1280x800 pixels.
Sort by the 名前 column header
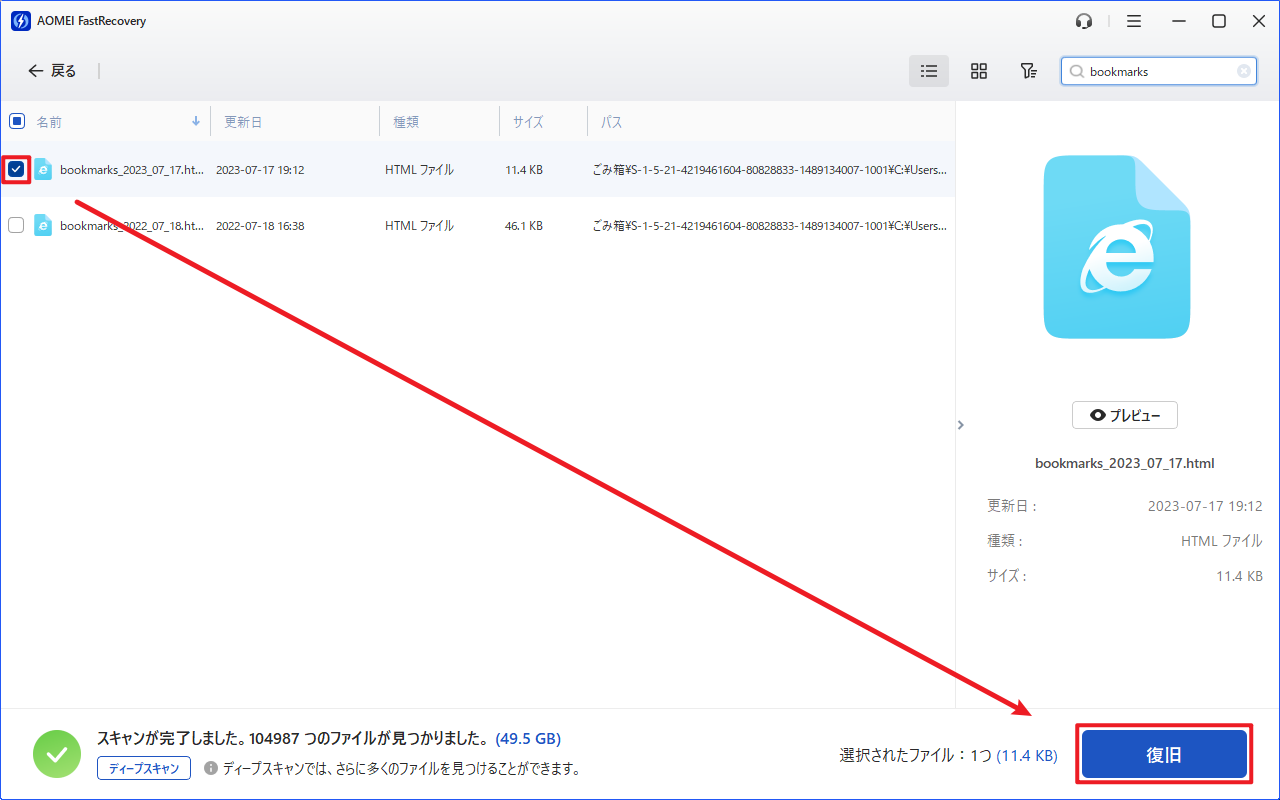click(x=49, y=122)
